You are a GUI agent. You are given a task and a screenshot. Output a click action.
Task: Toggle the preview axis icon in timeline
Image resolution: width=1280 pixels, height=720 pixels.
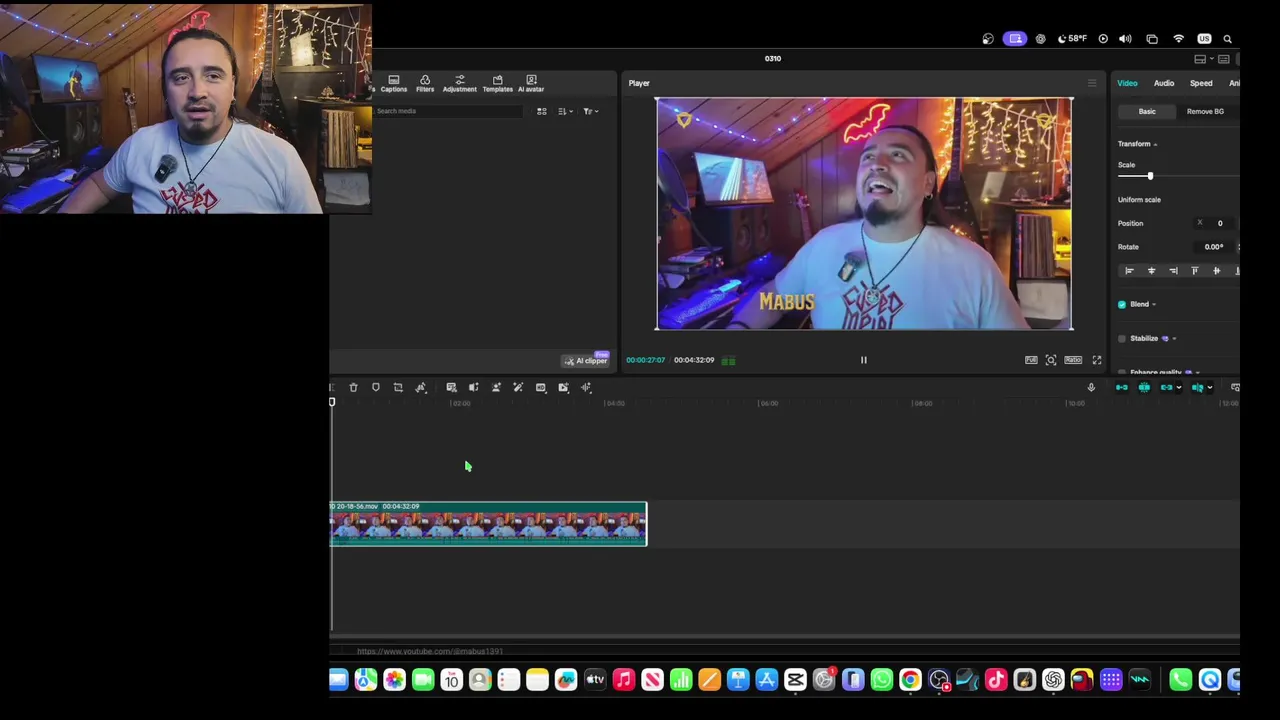[x=1197, y=388]
